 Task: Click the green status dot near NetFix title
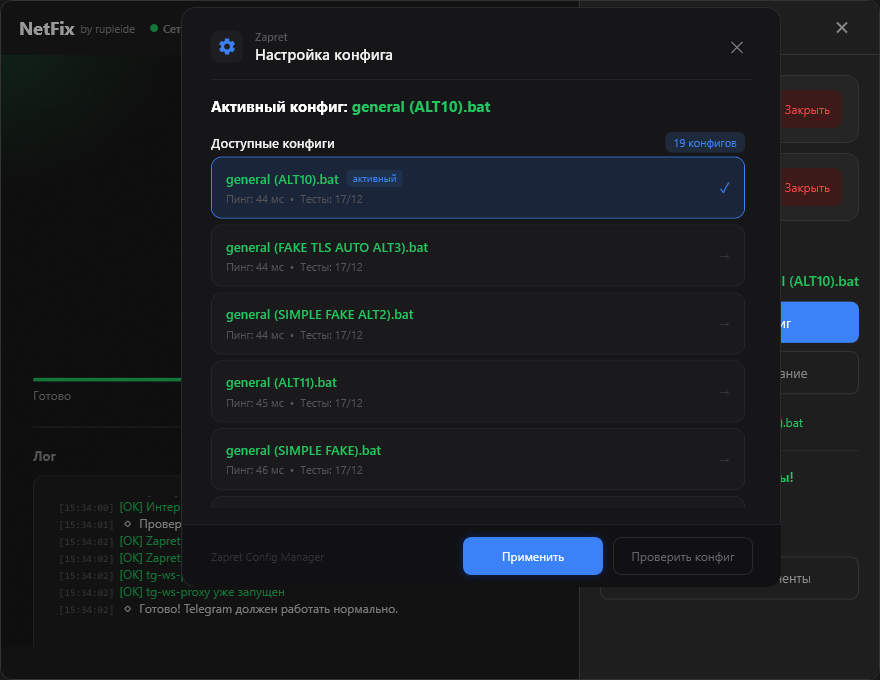click(x=154, y=28)
